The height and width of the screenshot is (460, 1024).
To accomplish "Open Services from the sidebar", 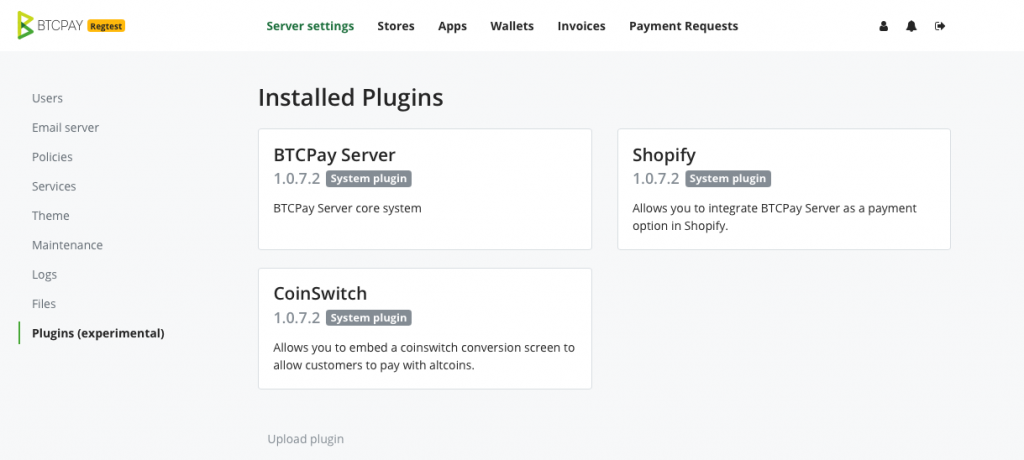I will point(54,186).
